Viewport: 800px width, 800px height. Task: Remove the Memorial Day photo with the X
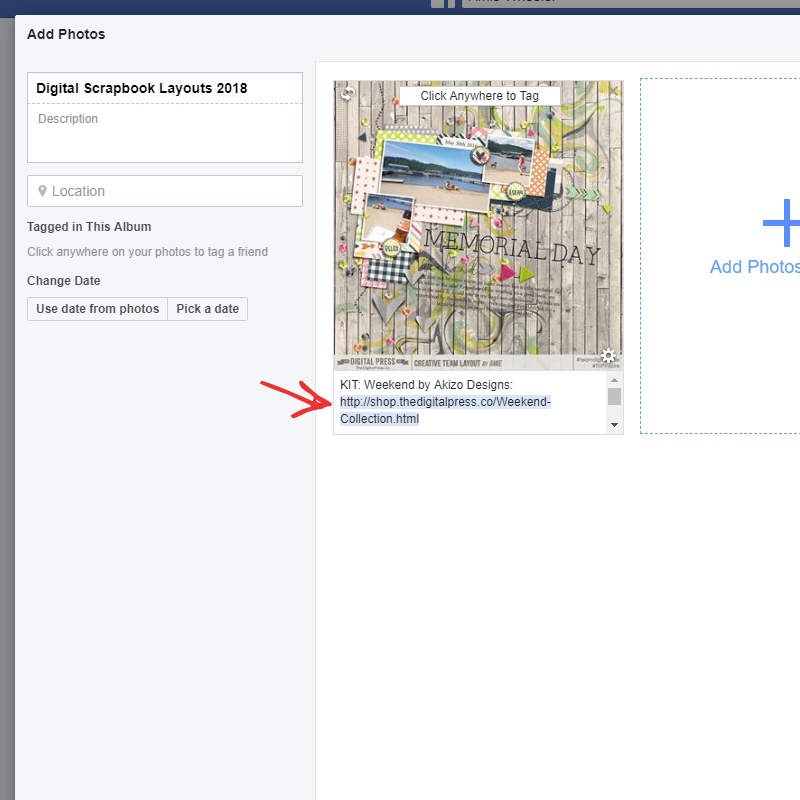tap(613, 91)
